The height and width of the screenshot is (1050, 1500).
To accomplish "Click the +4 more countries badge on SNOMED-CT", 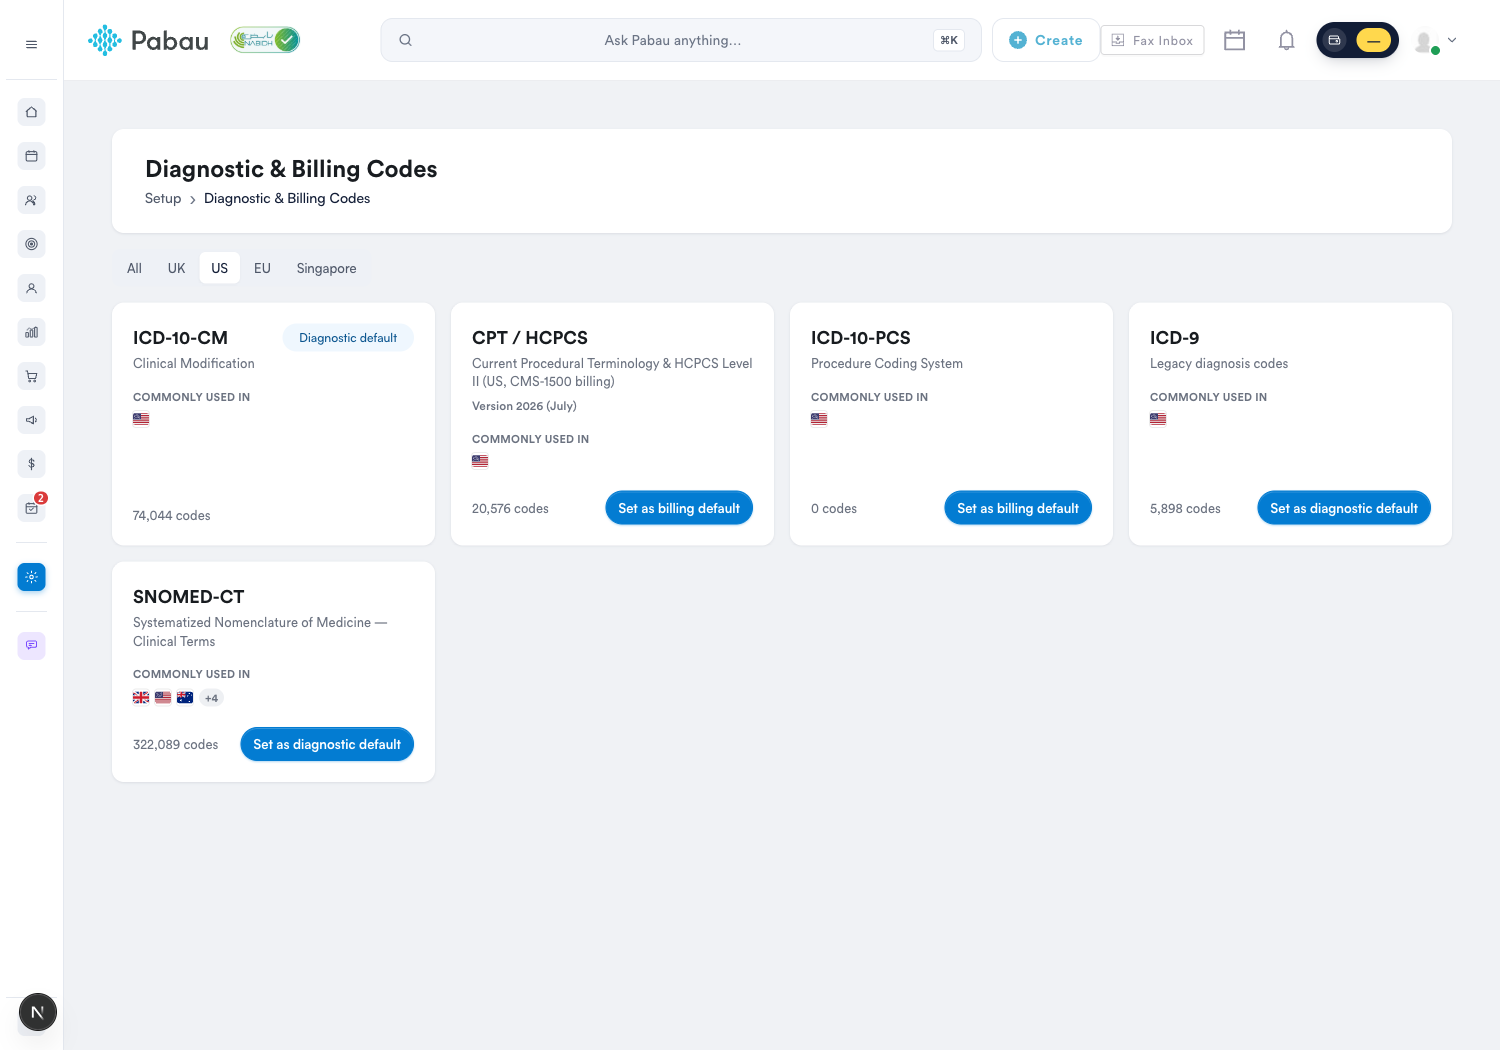I will click(x=211, y=698).
